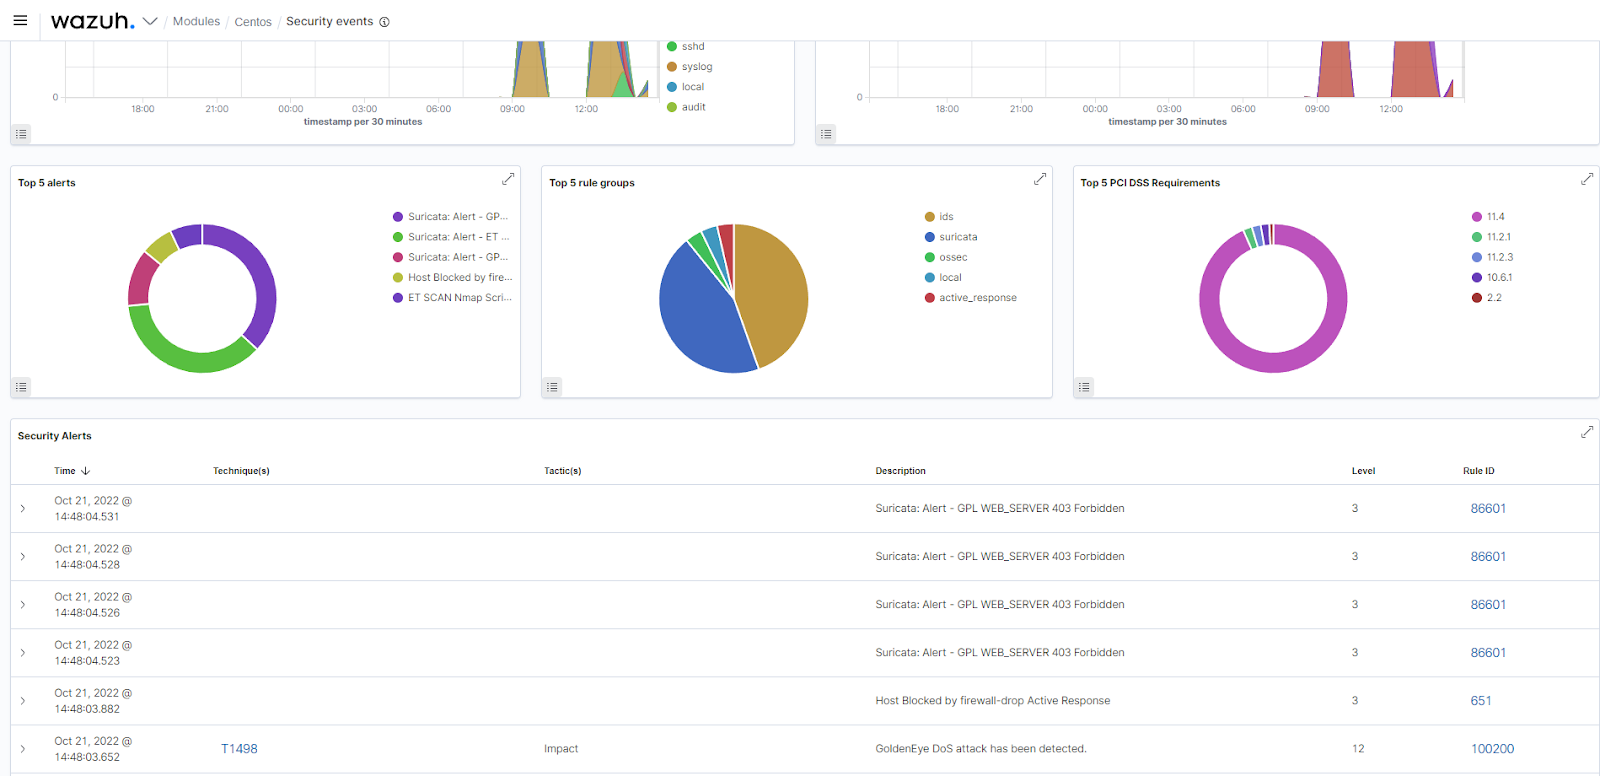Viewport: 1600px width, 776px height.
Task: Go to Modules breadcrumb
Action: (x=196, y=21)
